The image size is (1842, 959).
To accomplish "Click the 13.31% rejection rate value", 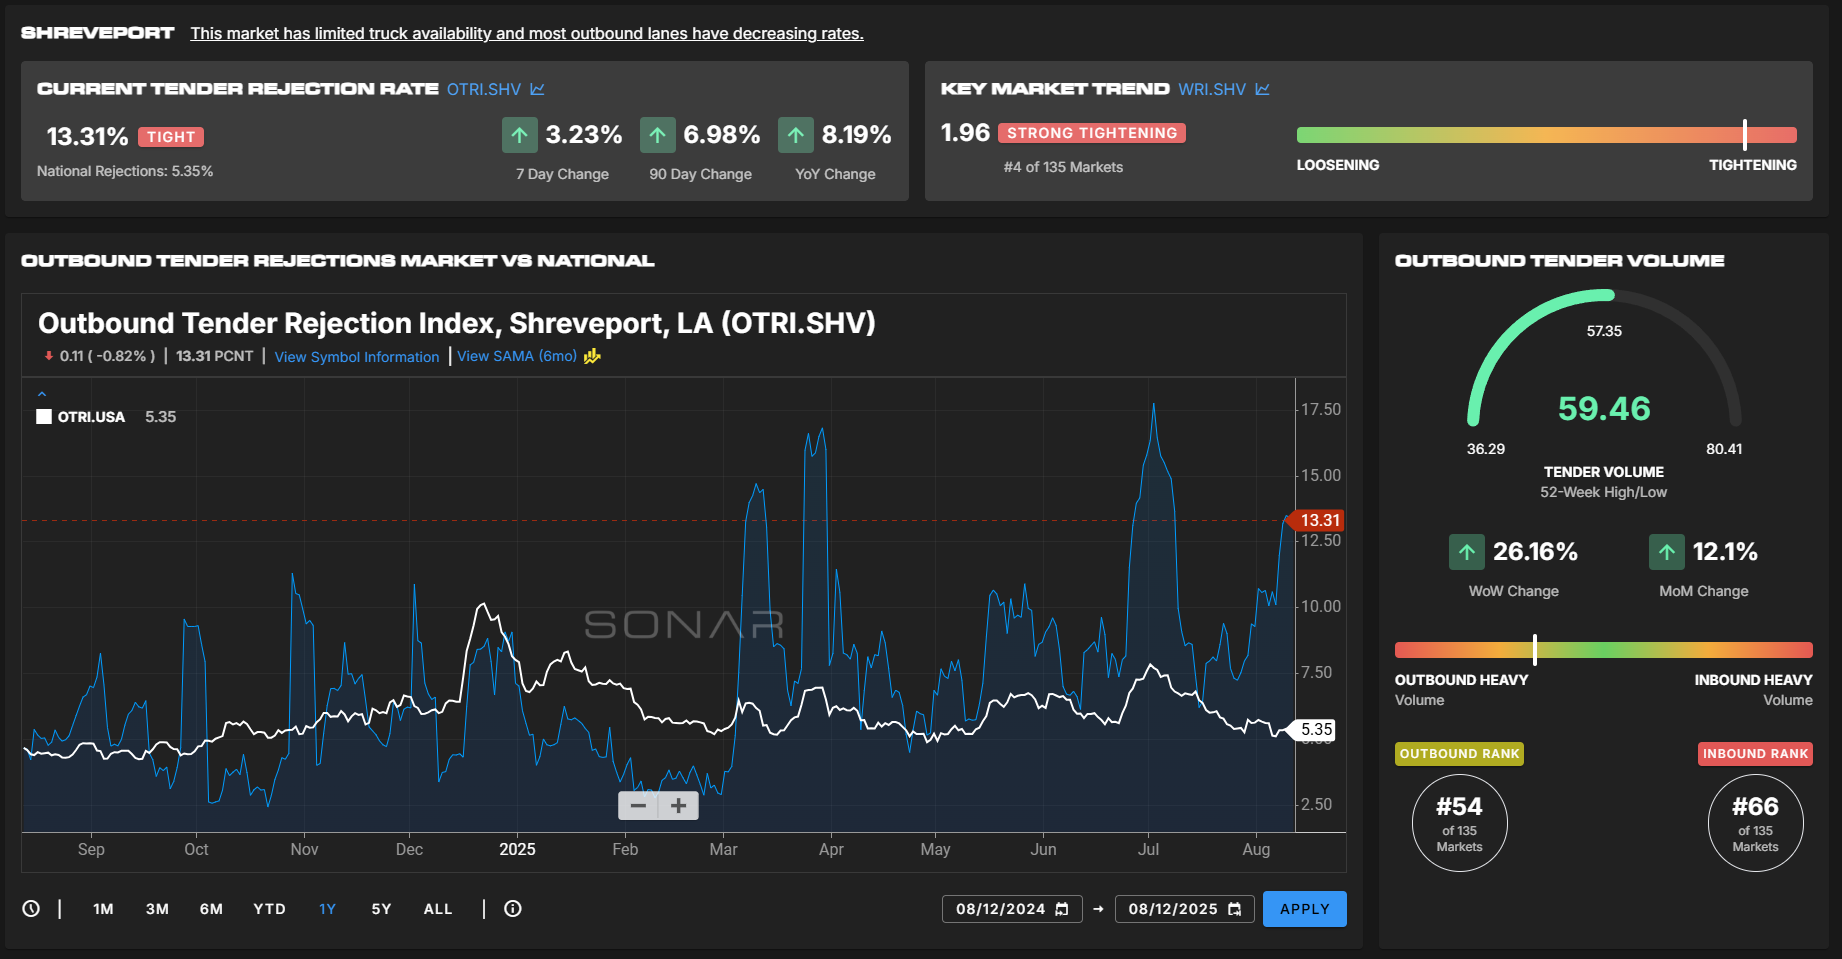I will [x=87, y=137].
